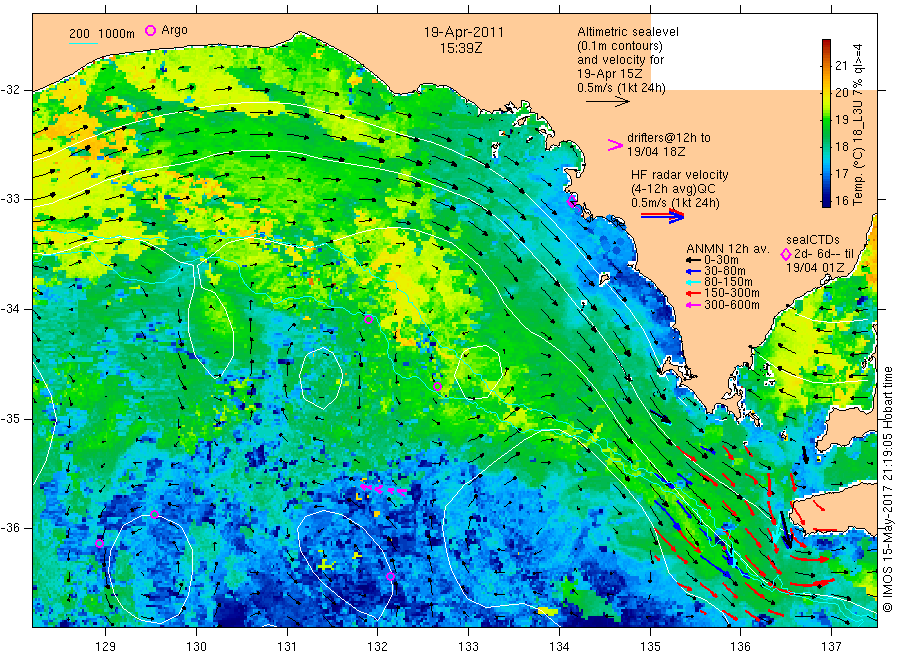
Task: Click the Argo float marker near 129E, 36.1S
Action: click(x=99, y=543)
